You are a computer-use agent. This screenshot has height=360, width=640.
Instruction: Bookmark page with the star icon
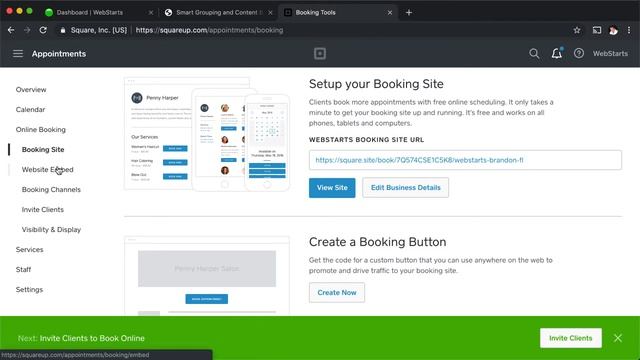(x=577, y=30)
